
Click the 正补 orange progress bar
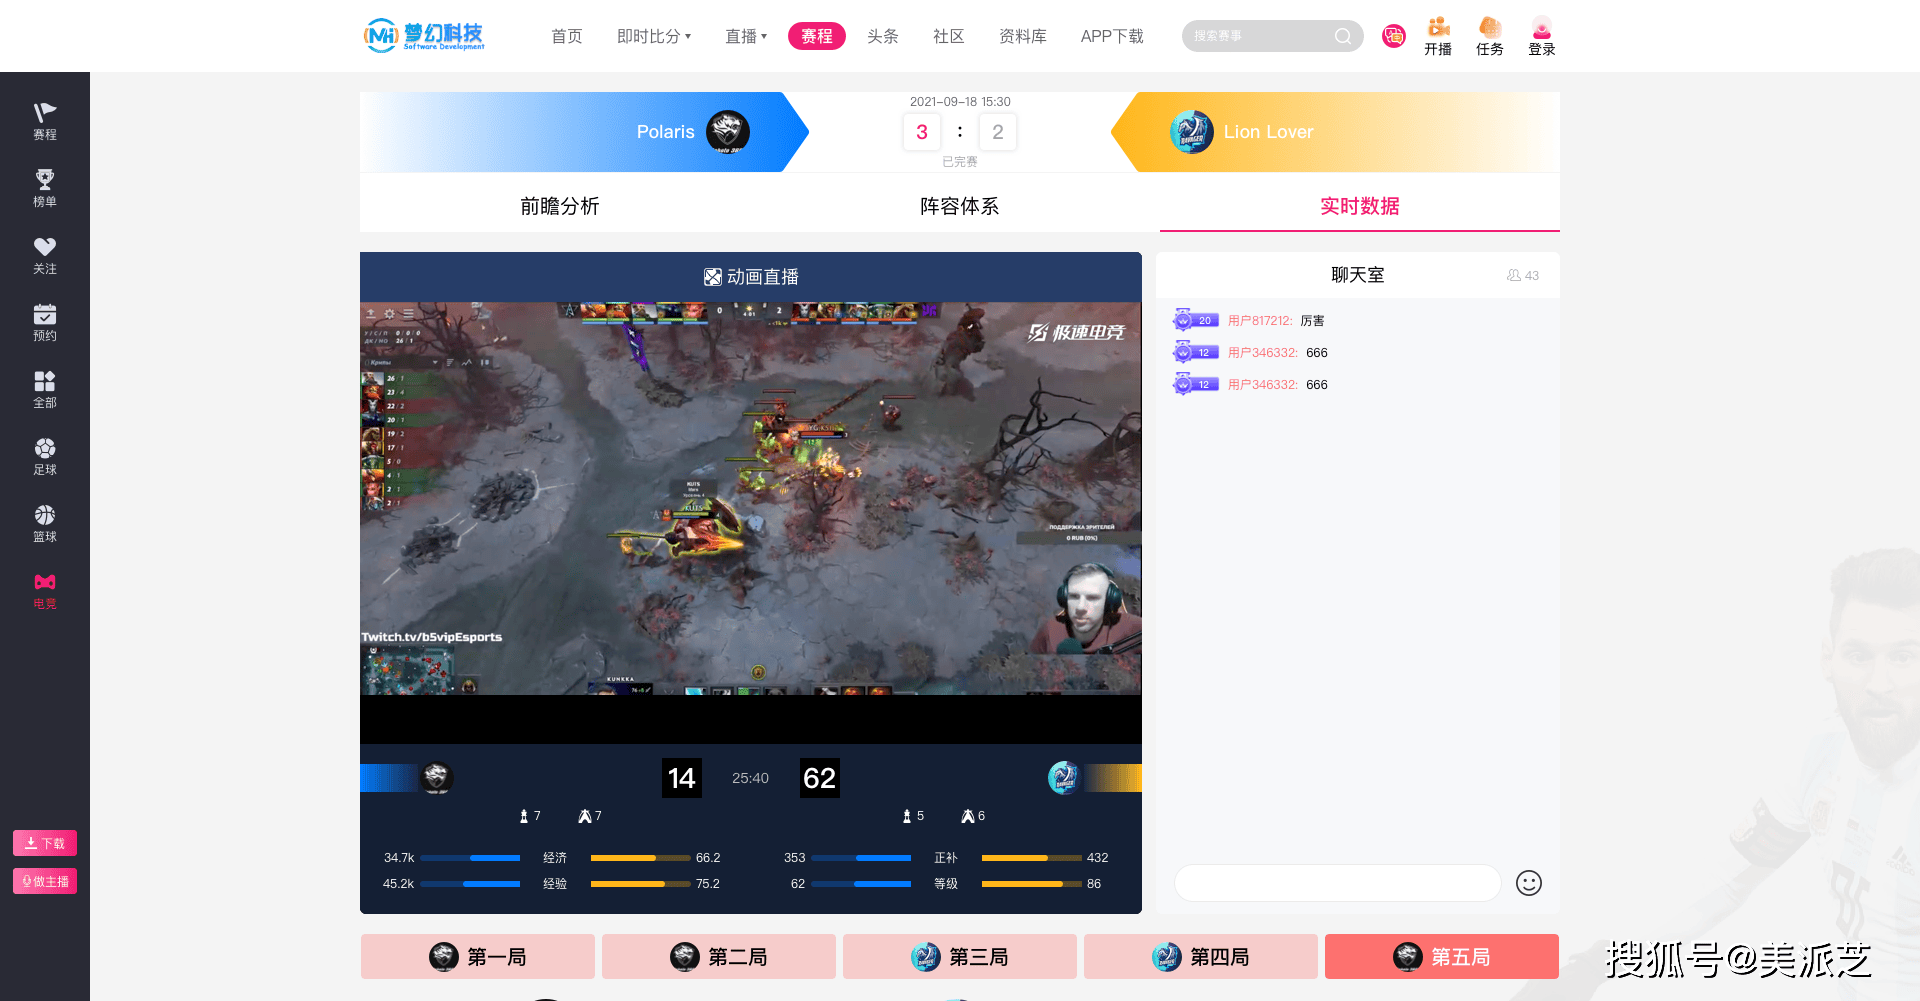pos(1031,858)
